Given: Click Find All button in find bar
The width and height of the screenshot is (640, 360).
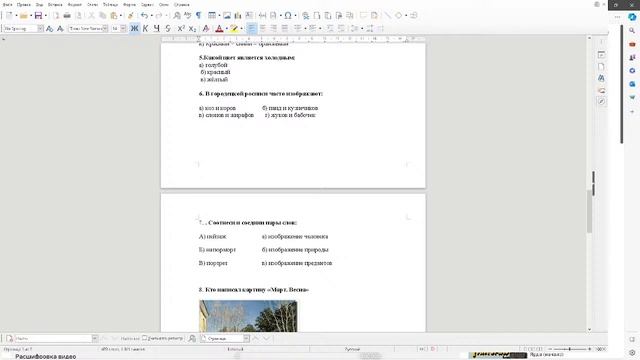Looking at the screenshot, I should tap(130, 338).
